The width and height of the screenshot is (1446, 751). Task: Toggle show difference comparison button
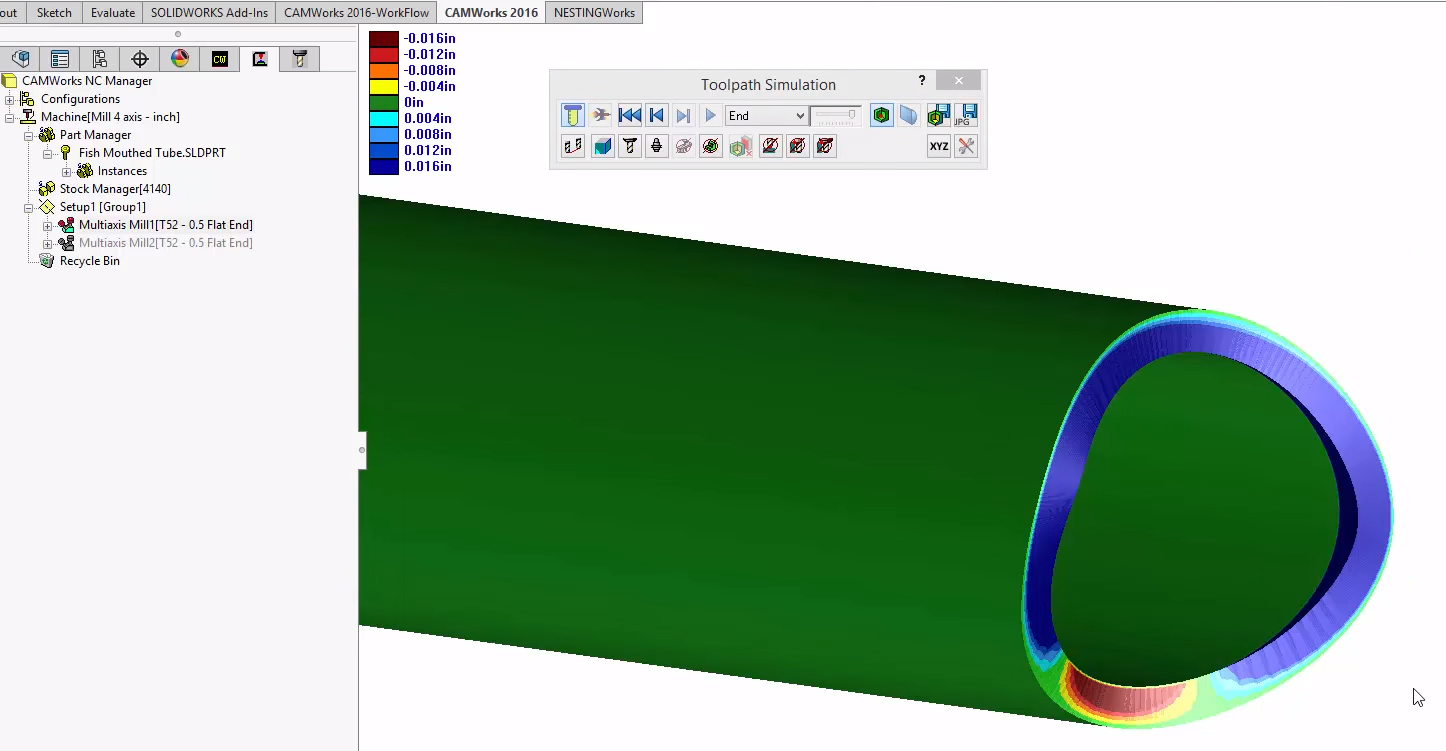(x=881, y=115)
